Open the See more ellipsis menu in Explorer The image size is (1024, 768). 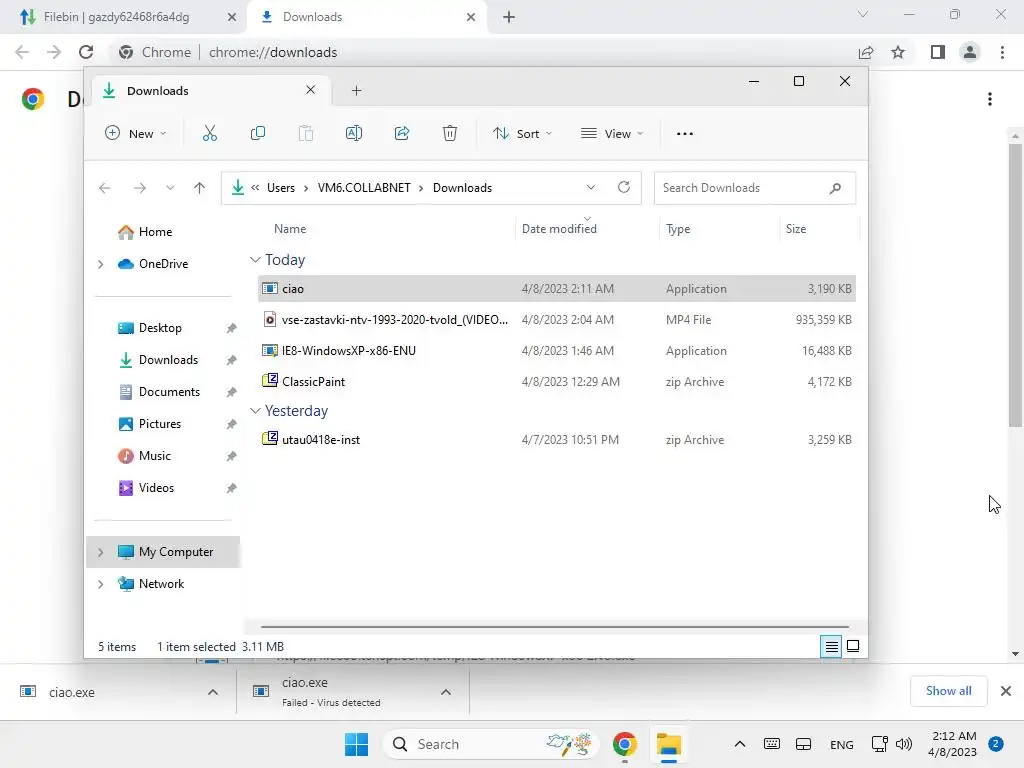[x=684, y=134]
